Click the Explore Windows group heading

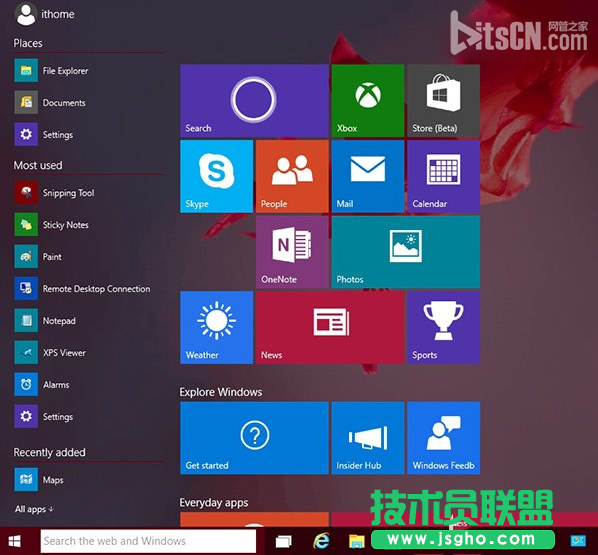coord(221,392)
